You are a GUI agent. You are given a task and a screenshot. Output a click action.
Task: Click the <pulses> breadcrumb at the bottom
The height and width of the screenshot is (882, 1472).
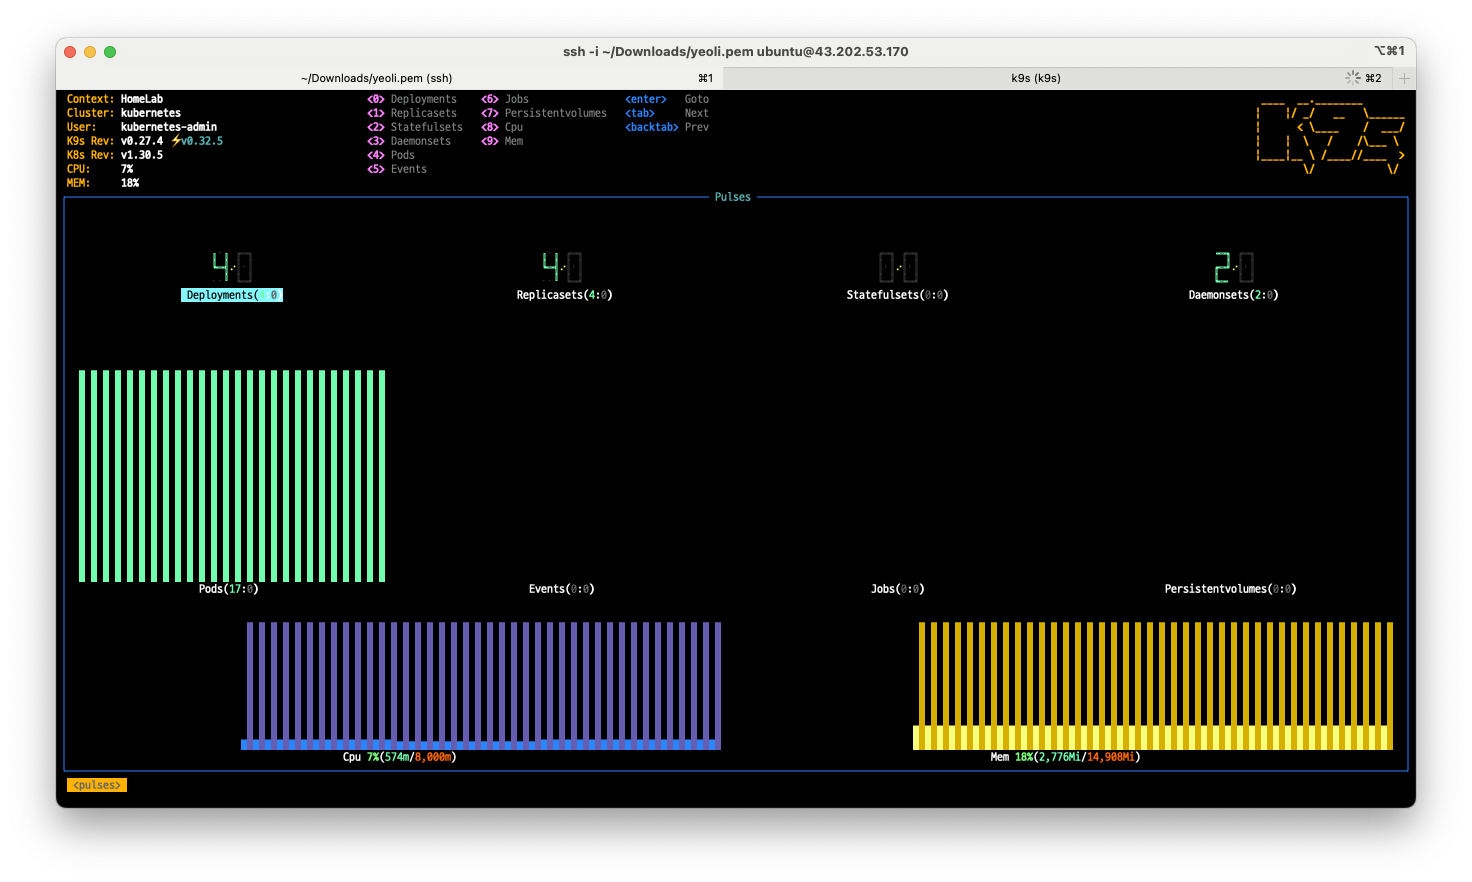pos(97,785)
